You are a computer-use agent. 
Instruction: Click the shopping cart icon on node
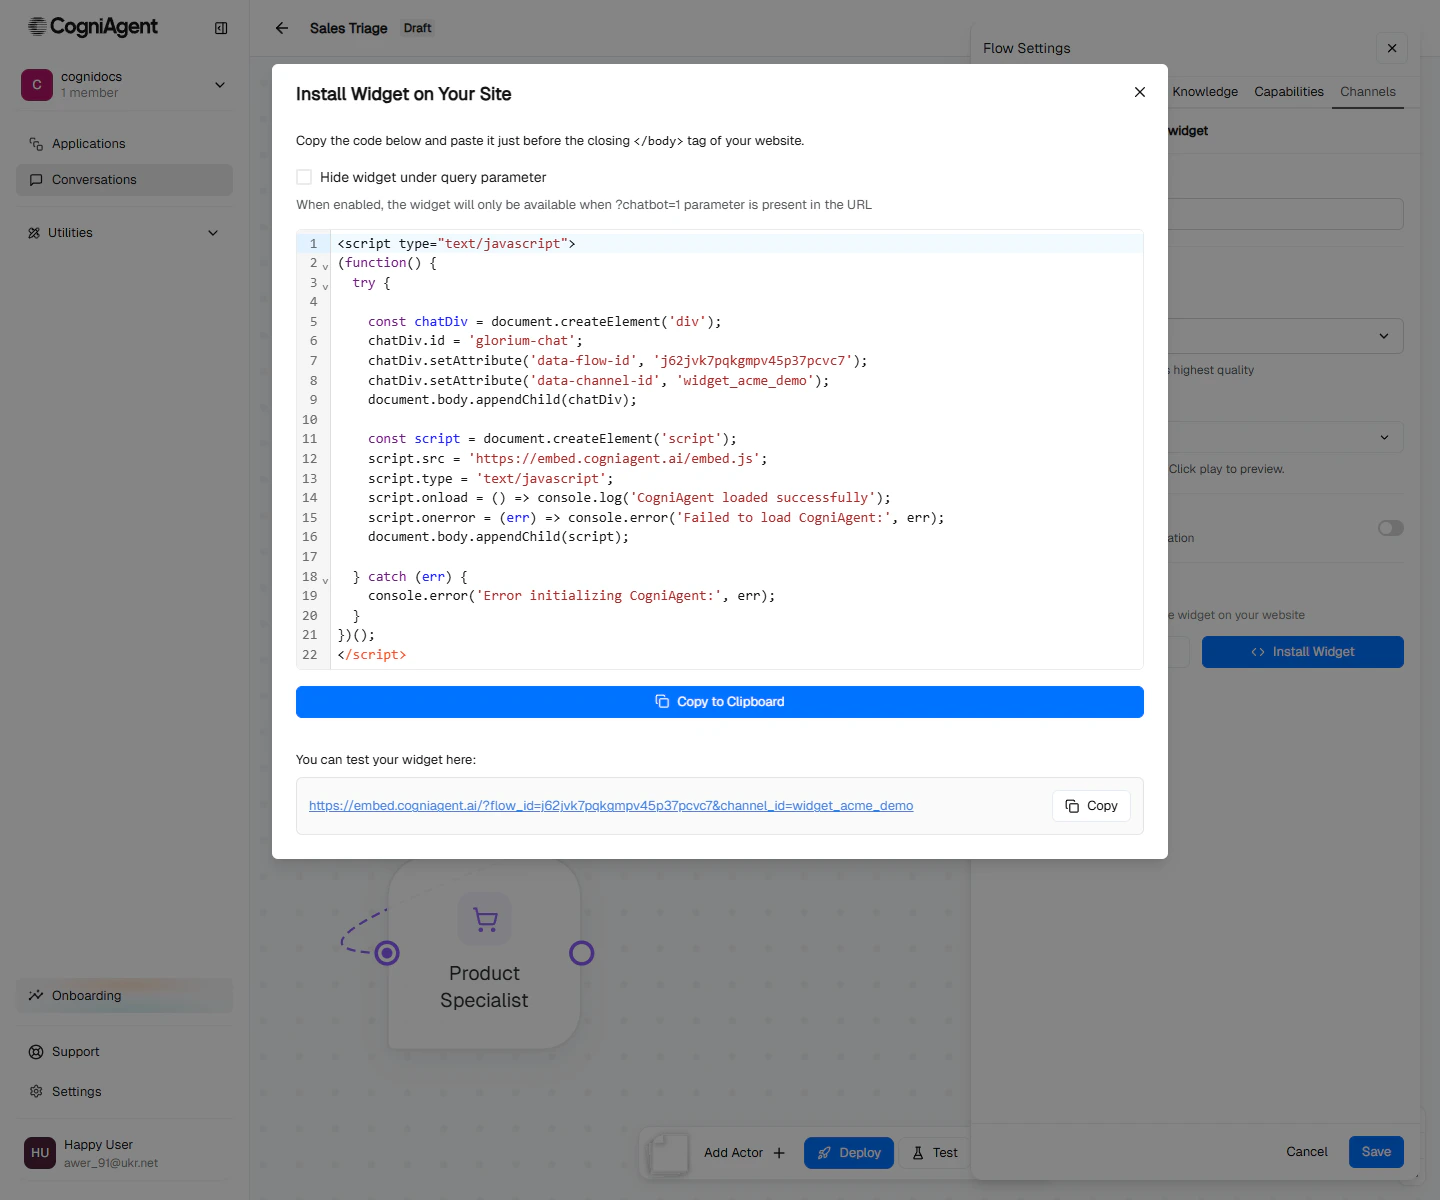coord(485,919)
